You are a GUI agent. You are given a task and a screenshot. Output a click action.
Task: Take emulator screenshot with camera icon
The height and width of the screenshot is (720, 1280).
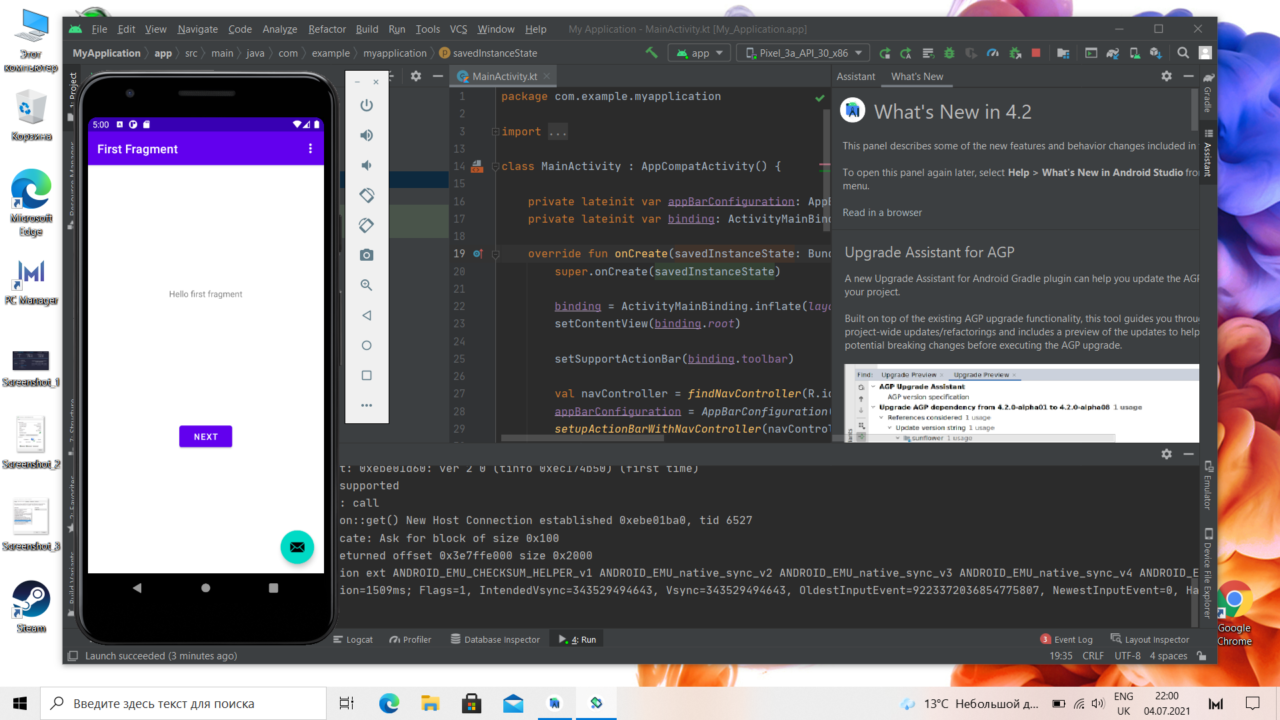click(x=367, y=255)
